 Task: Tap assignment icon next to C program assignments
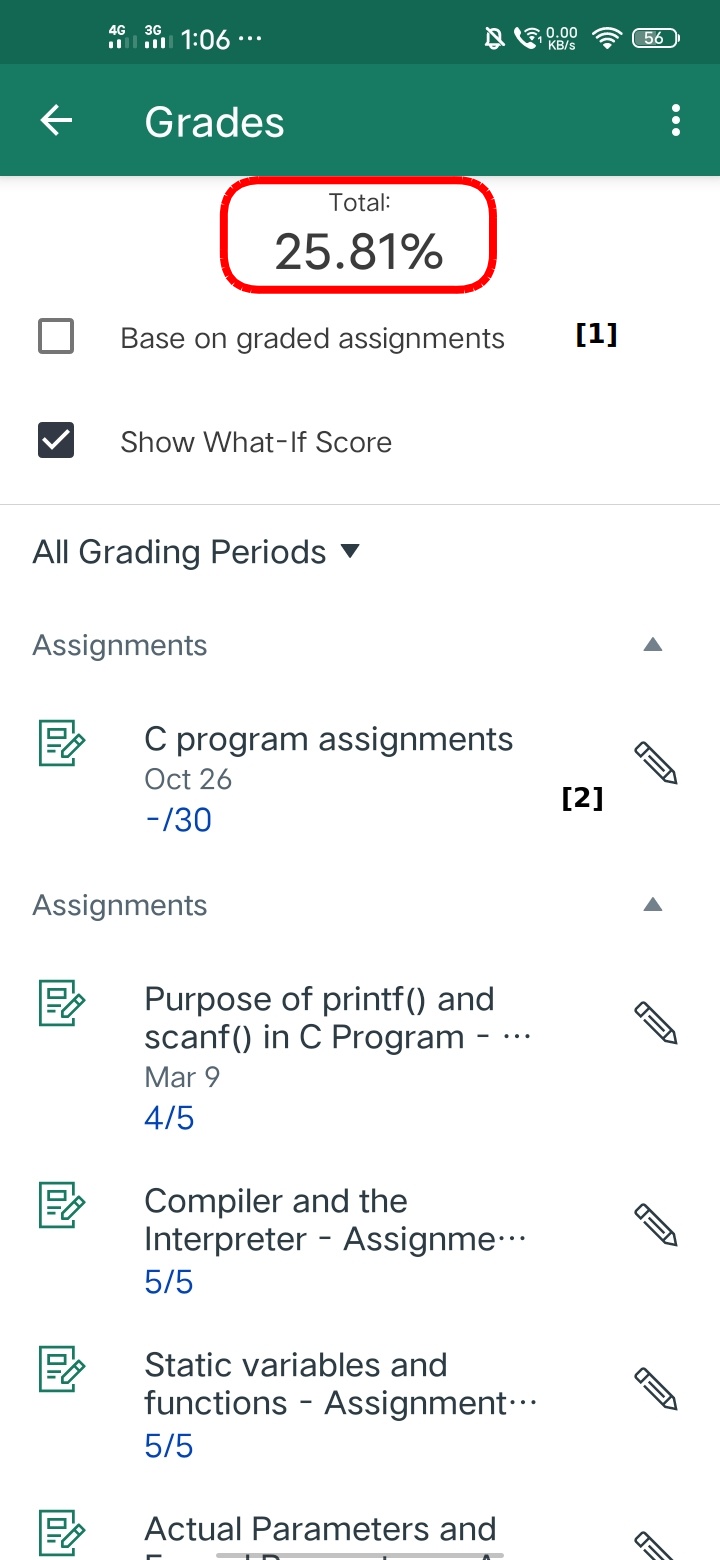62,743
